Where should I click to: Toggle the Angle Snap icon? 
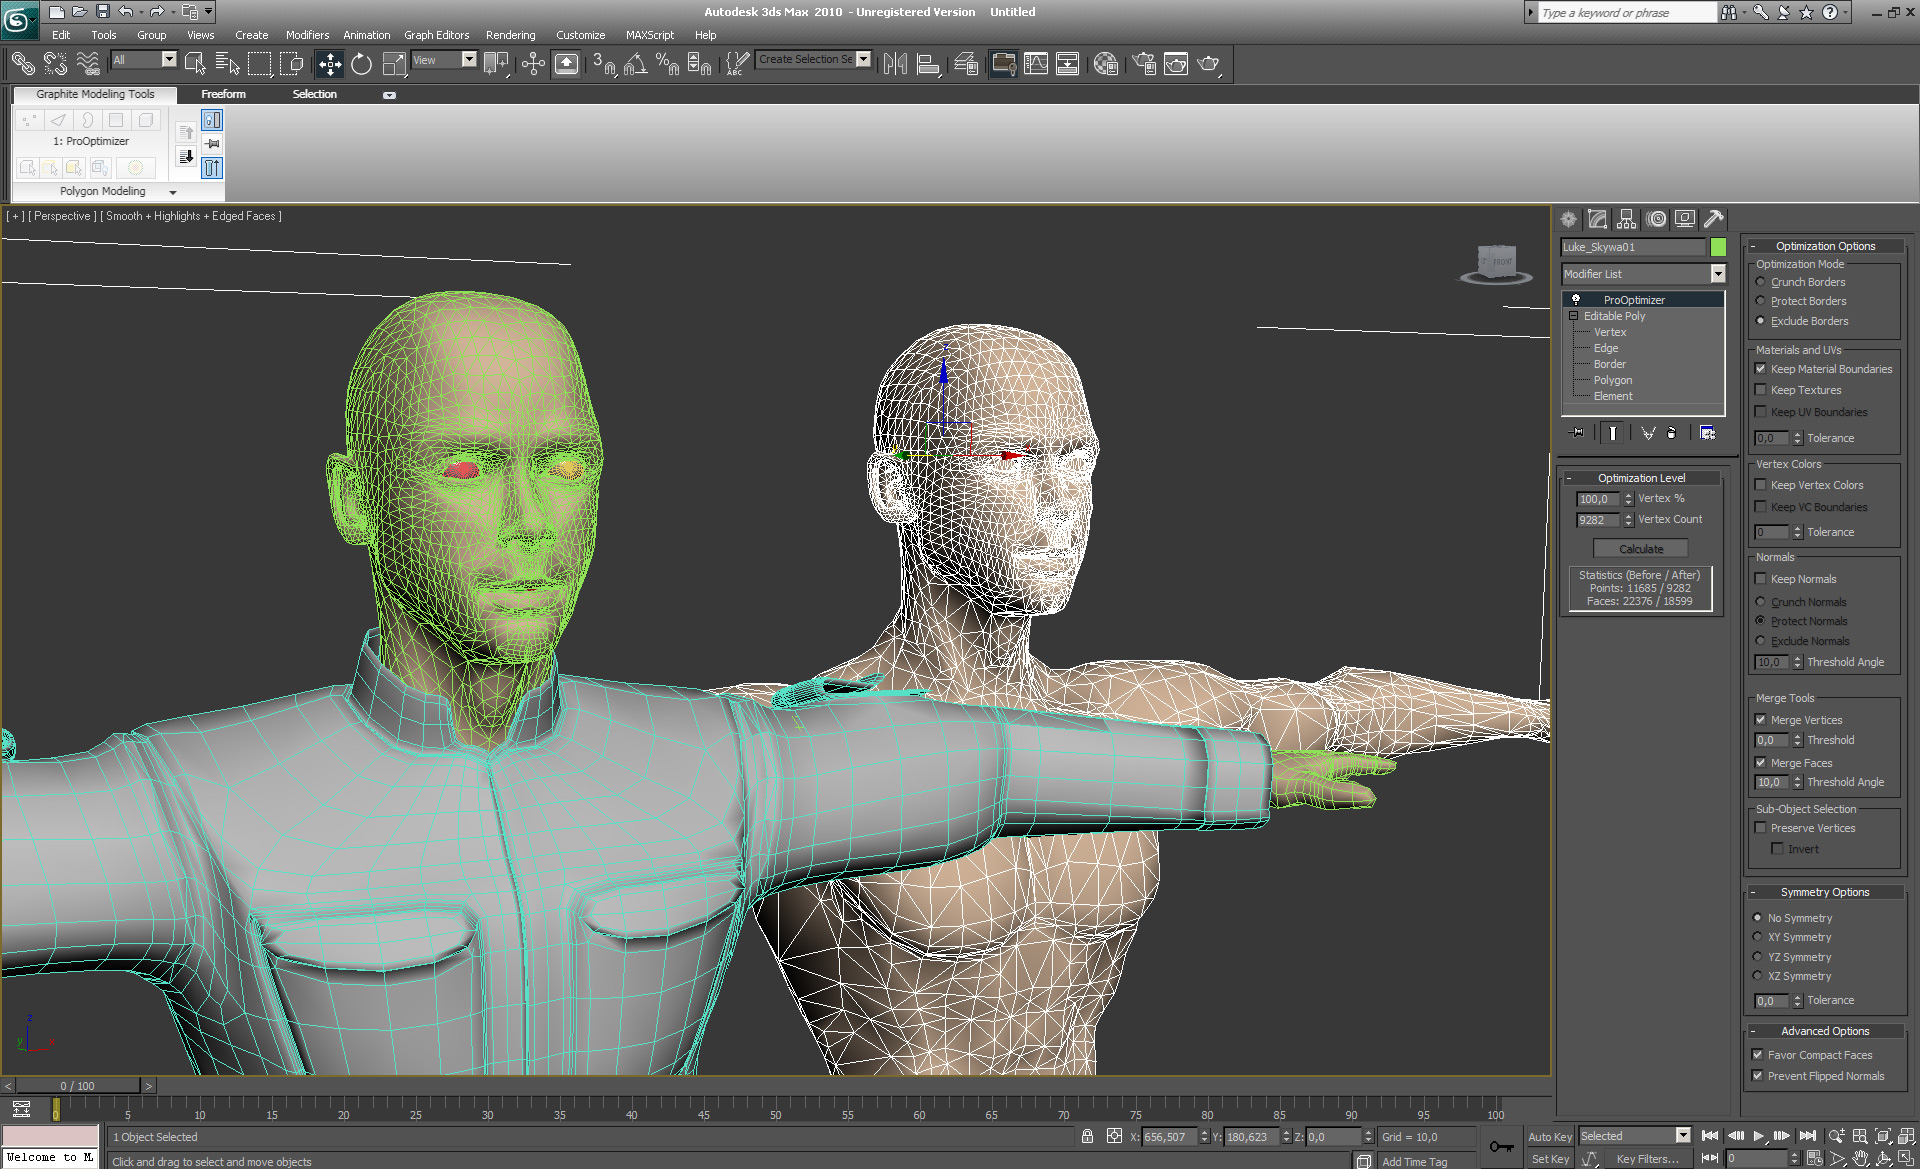[x=635, y=64]
